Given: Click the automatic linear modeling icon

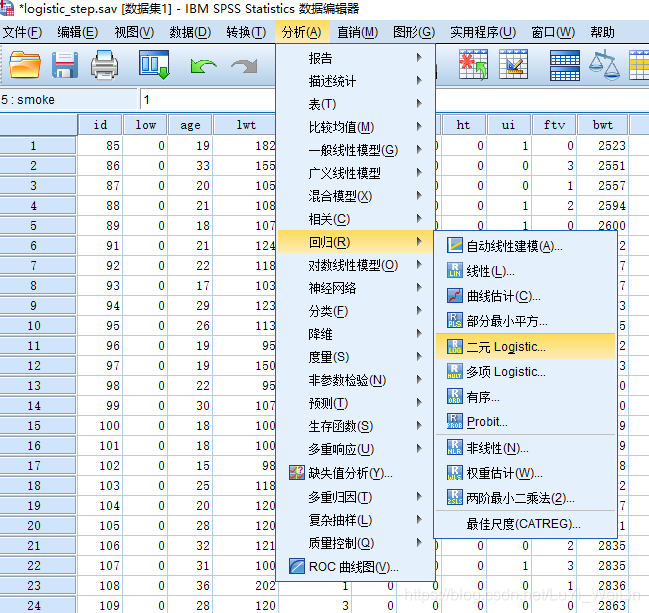Looking at the screenshot, I should [454, 245].
